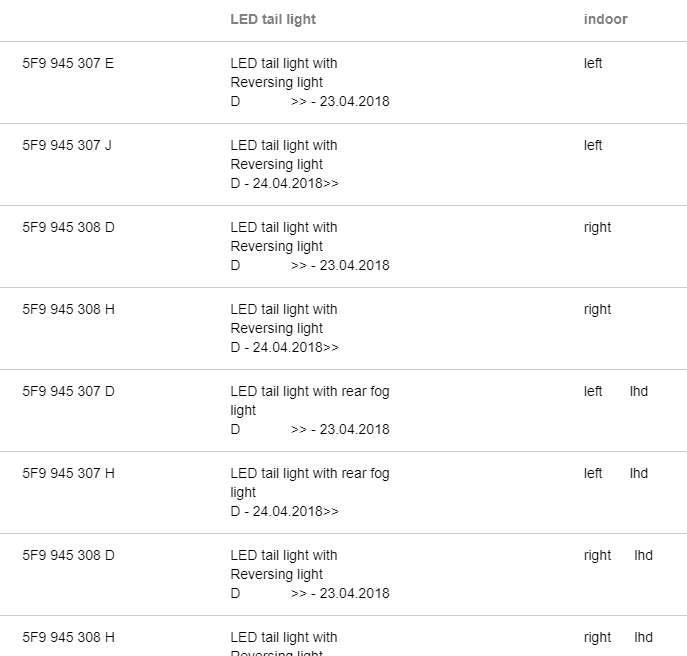Click the 307 E reversing light description
Image resolution: width=687 pixels, height=656 pixels.
pyautogui.click(x=284, y=73)
